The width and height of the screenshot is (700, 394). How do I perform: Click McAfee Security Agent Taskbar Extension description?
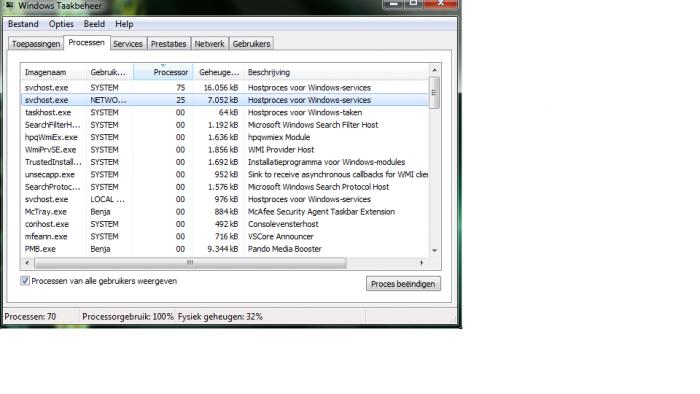[x=321, y=212]
